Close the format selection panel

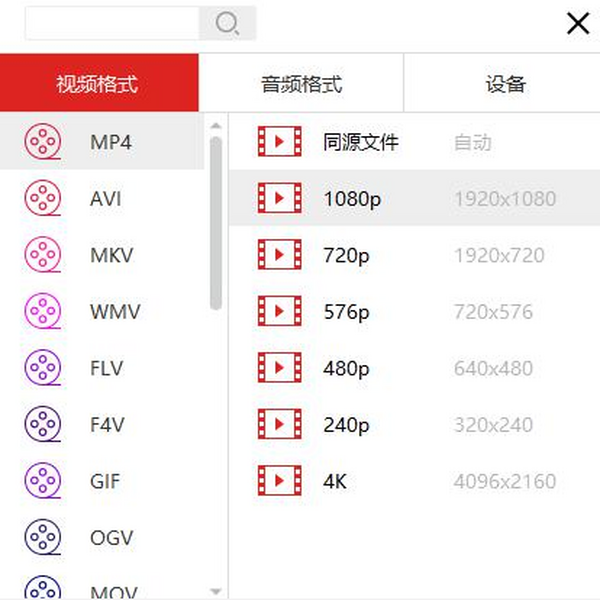point(578,23)
